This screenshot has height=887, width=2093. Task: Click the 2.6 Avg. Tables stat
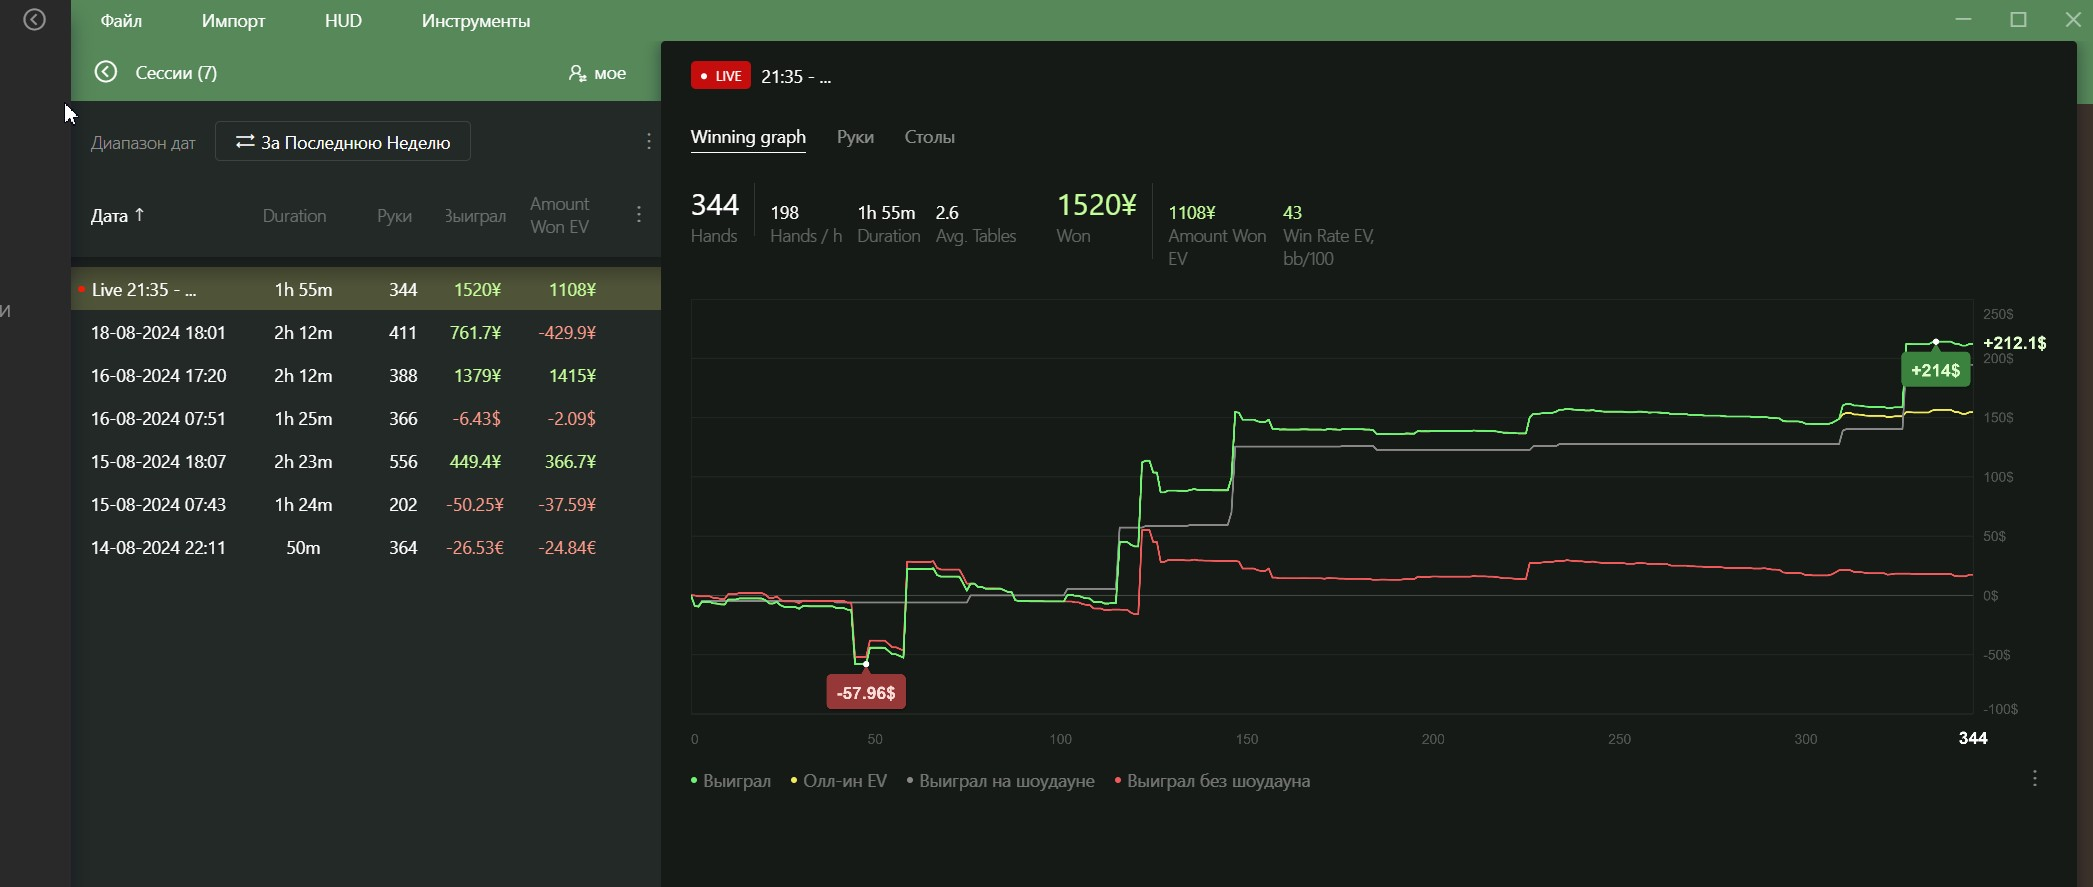tap(975, 224)
